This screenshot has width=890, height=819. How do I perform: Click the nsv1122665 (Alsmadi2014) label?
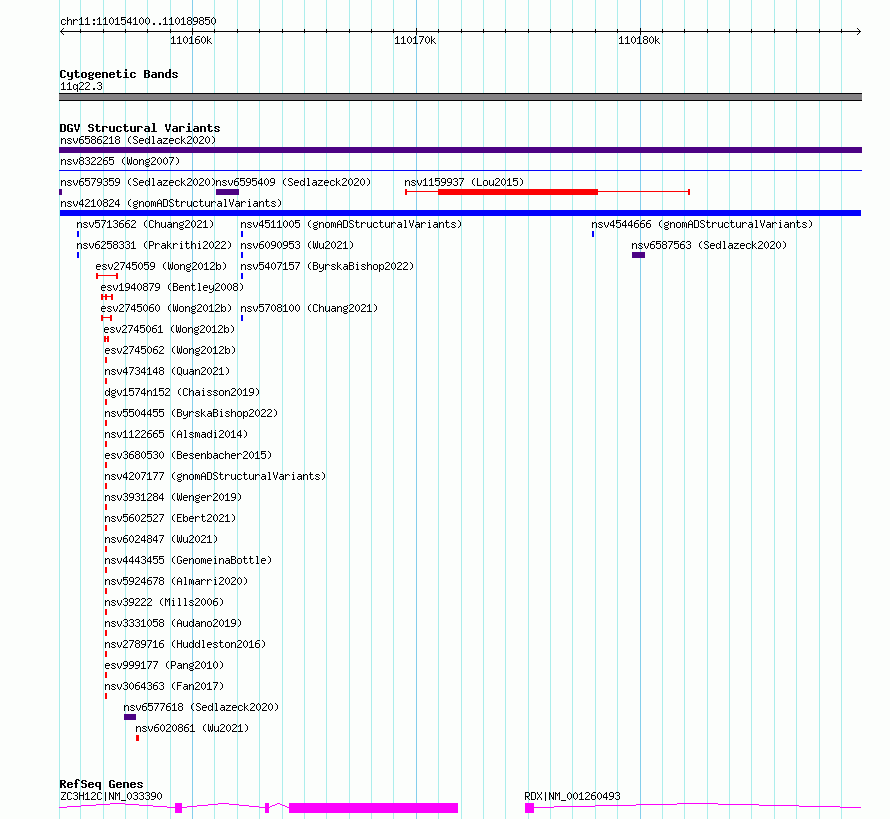coord(176,434)
